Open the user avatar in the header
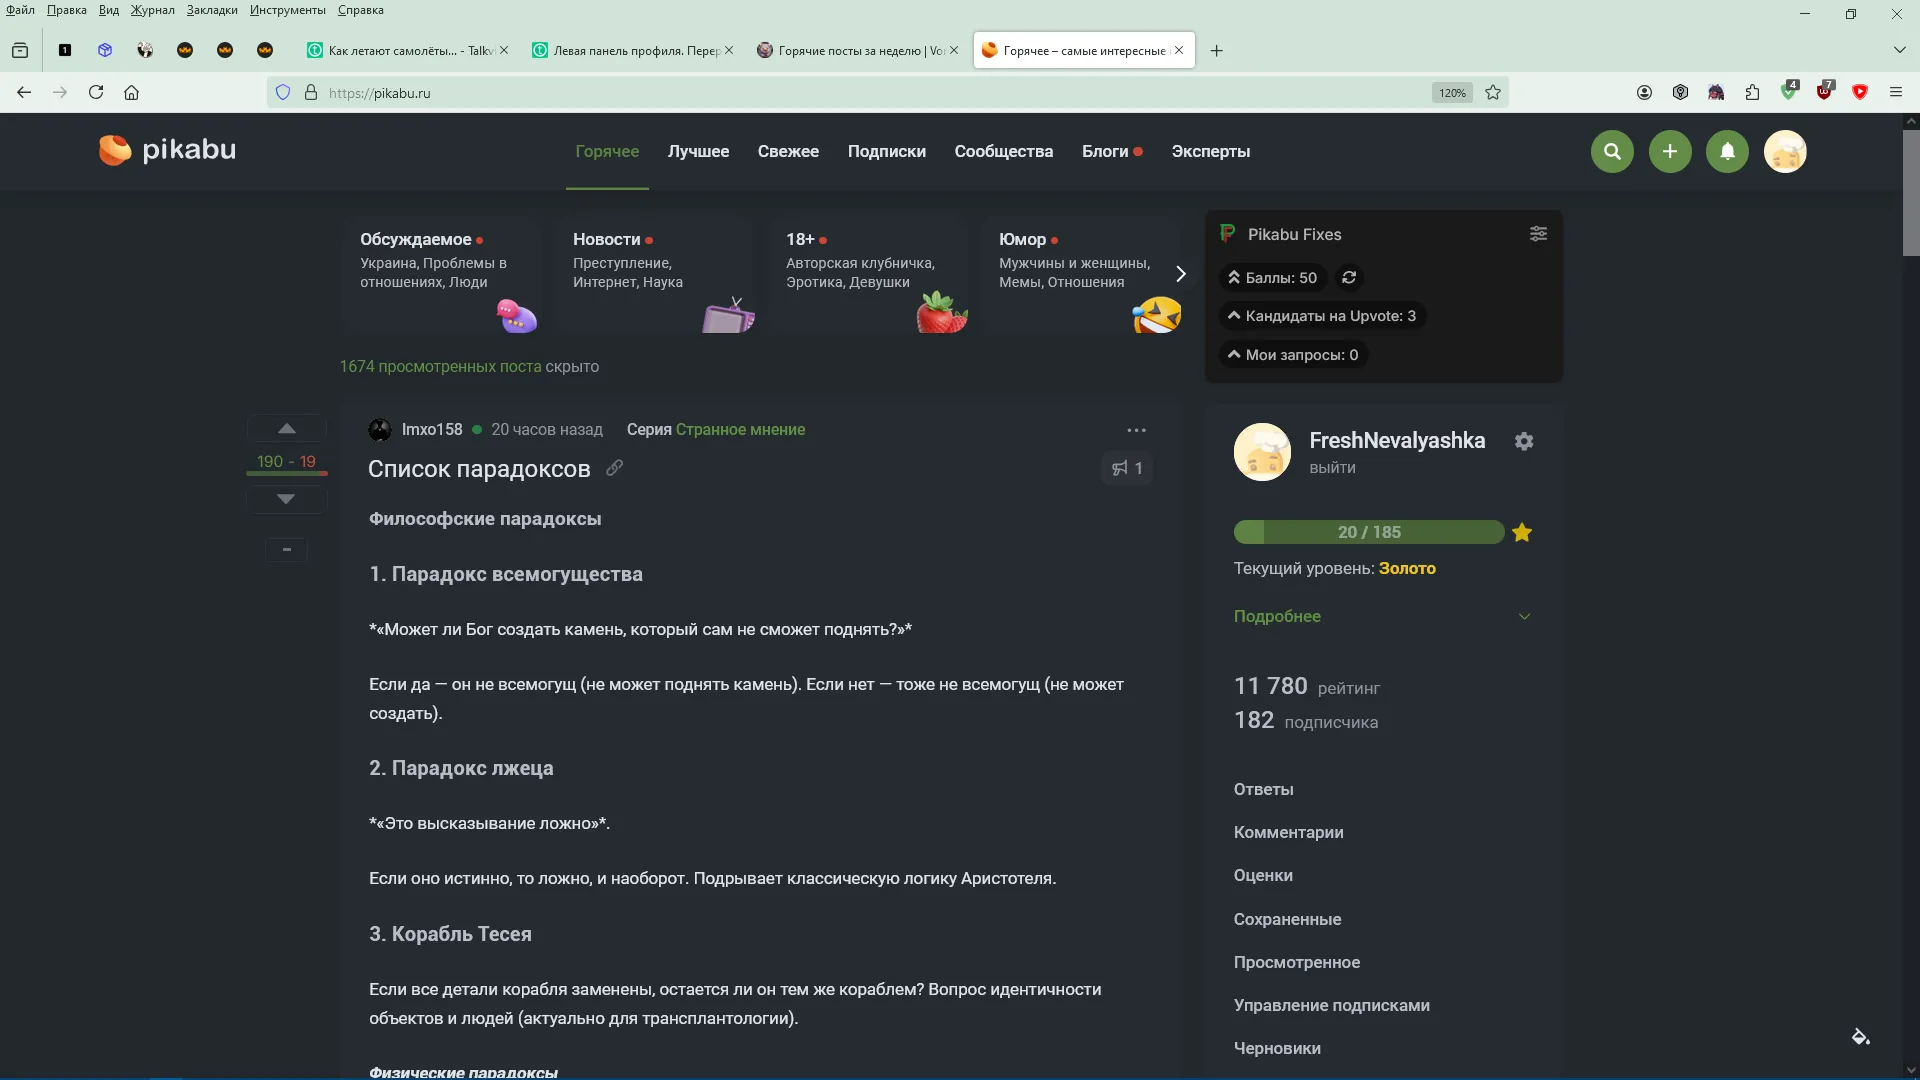The height and width of the screenshot is (1080, 1920). click(1785, 152)
